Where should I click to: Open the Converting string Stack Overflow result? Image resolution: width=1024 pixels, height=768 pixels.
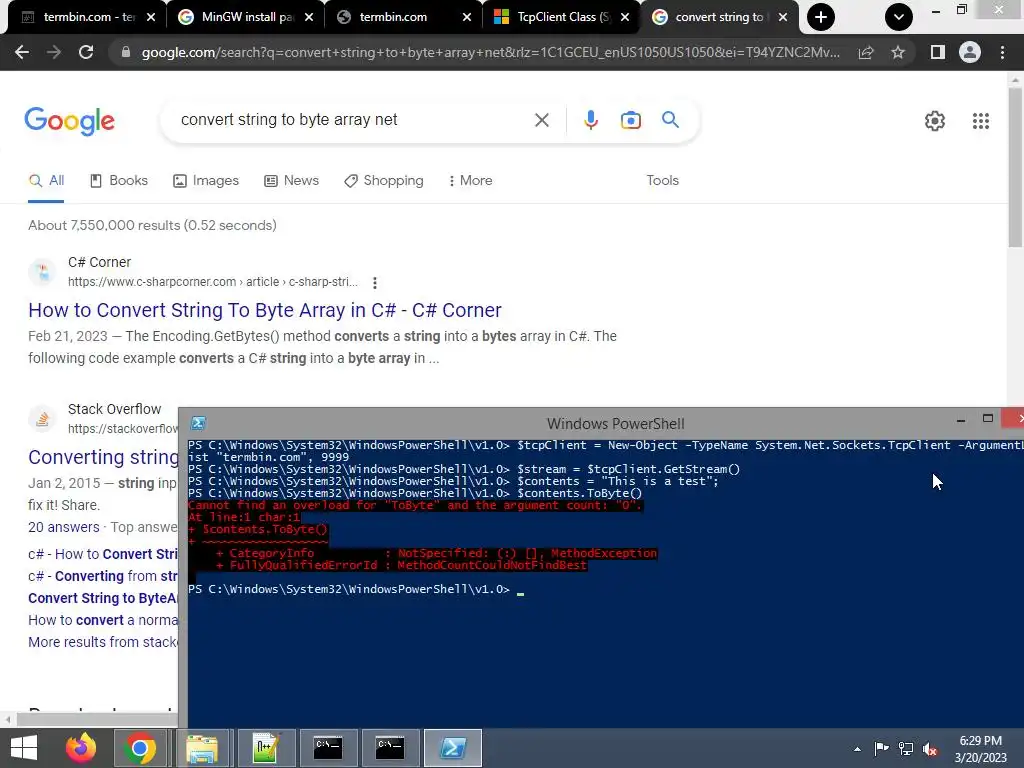coord(103,457)
